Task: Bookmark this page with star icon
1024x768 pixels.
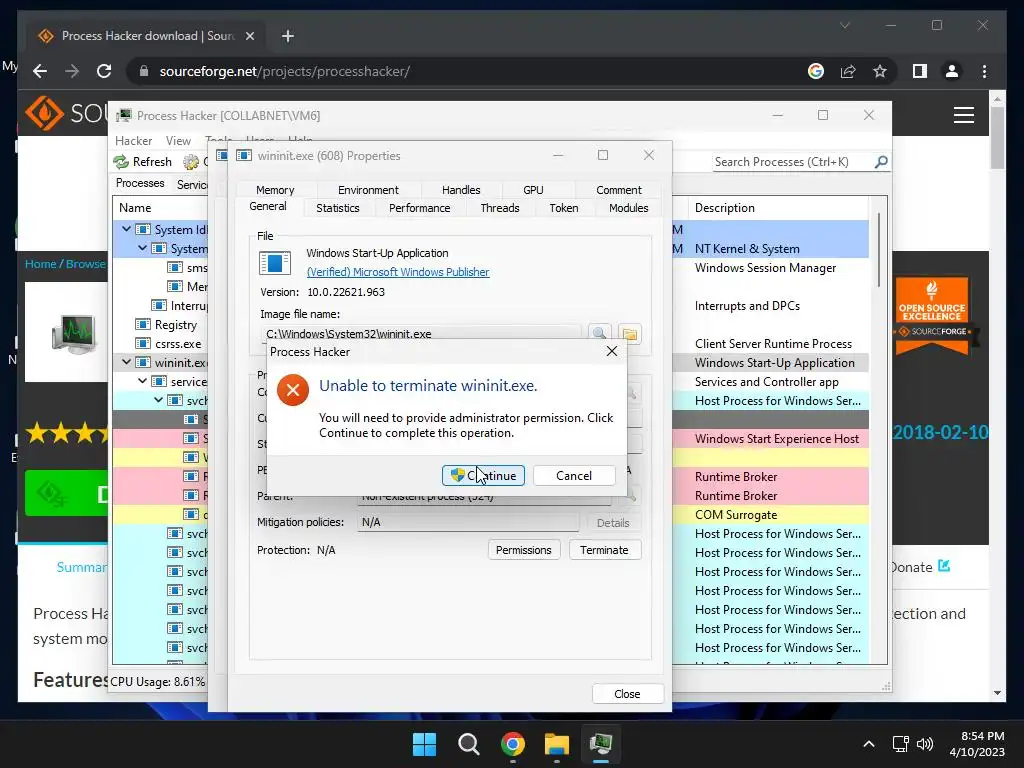Action: (x=880, y=71)
